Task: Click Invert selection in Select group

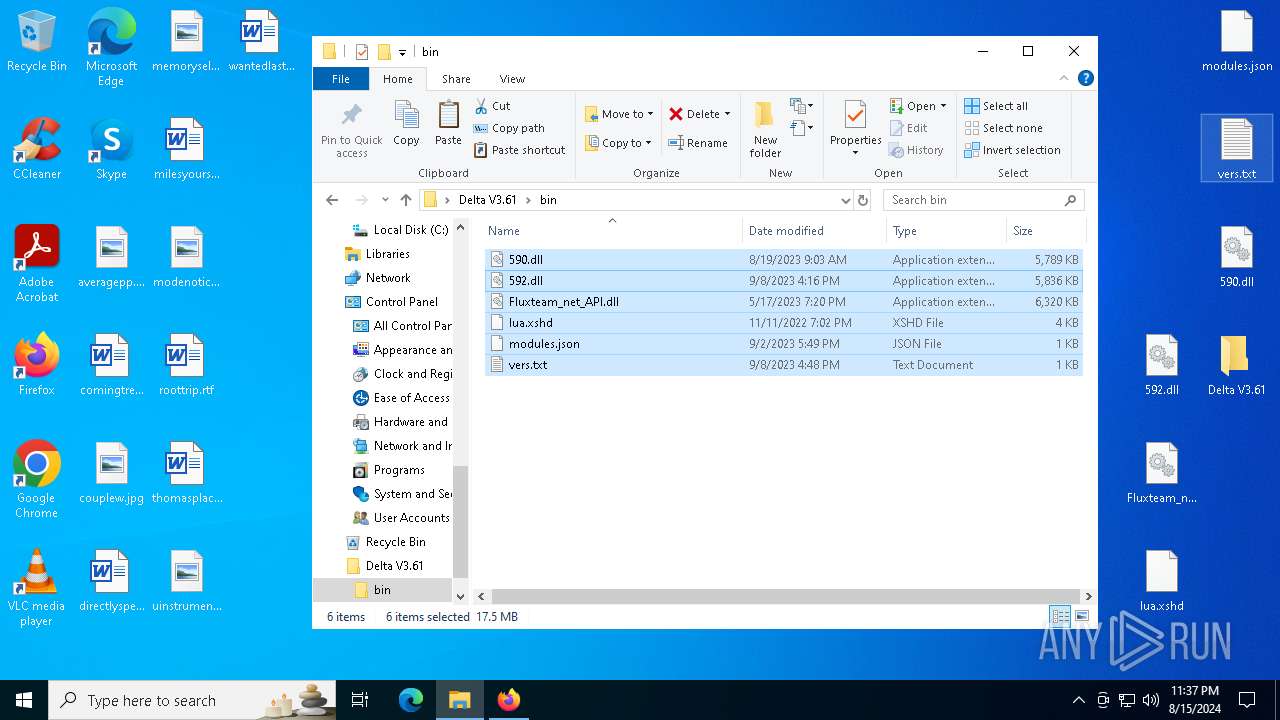Action: click(1012, 150)
